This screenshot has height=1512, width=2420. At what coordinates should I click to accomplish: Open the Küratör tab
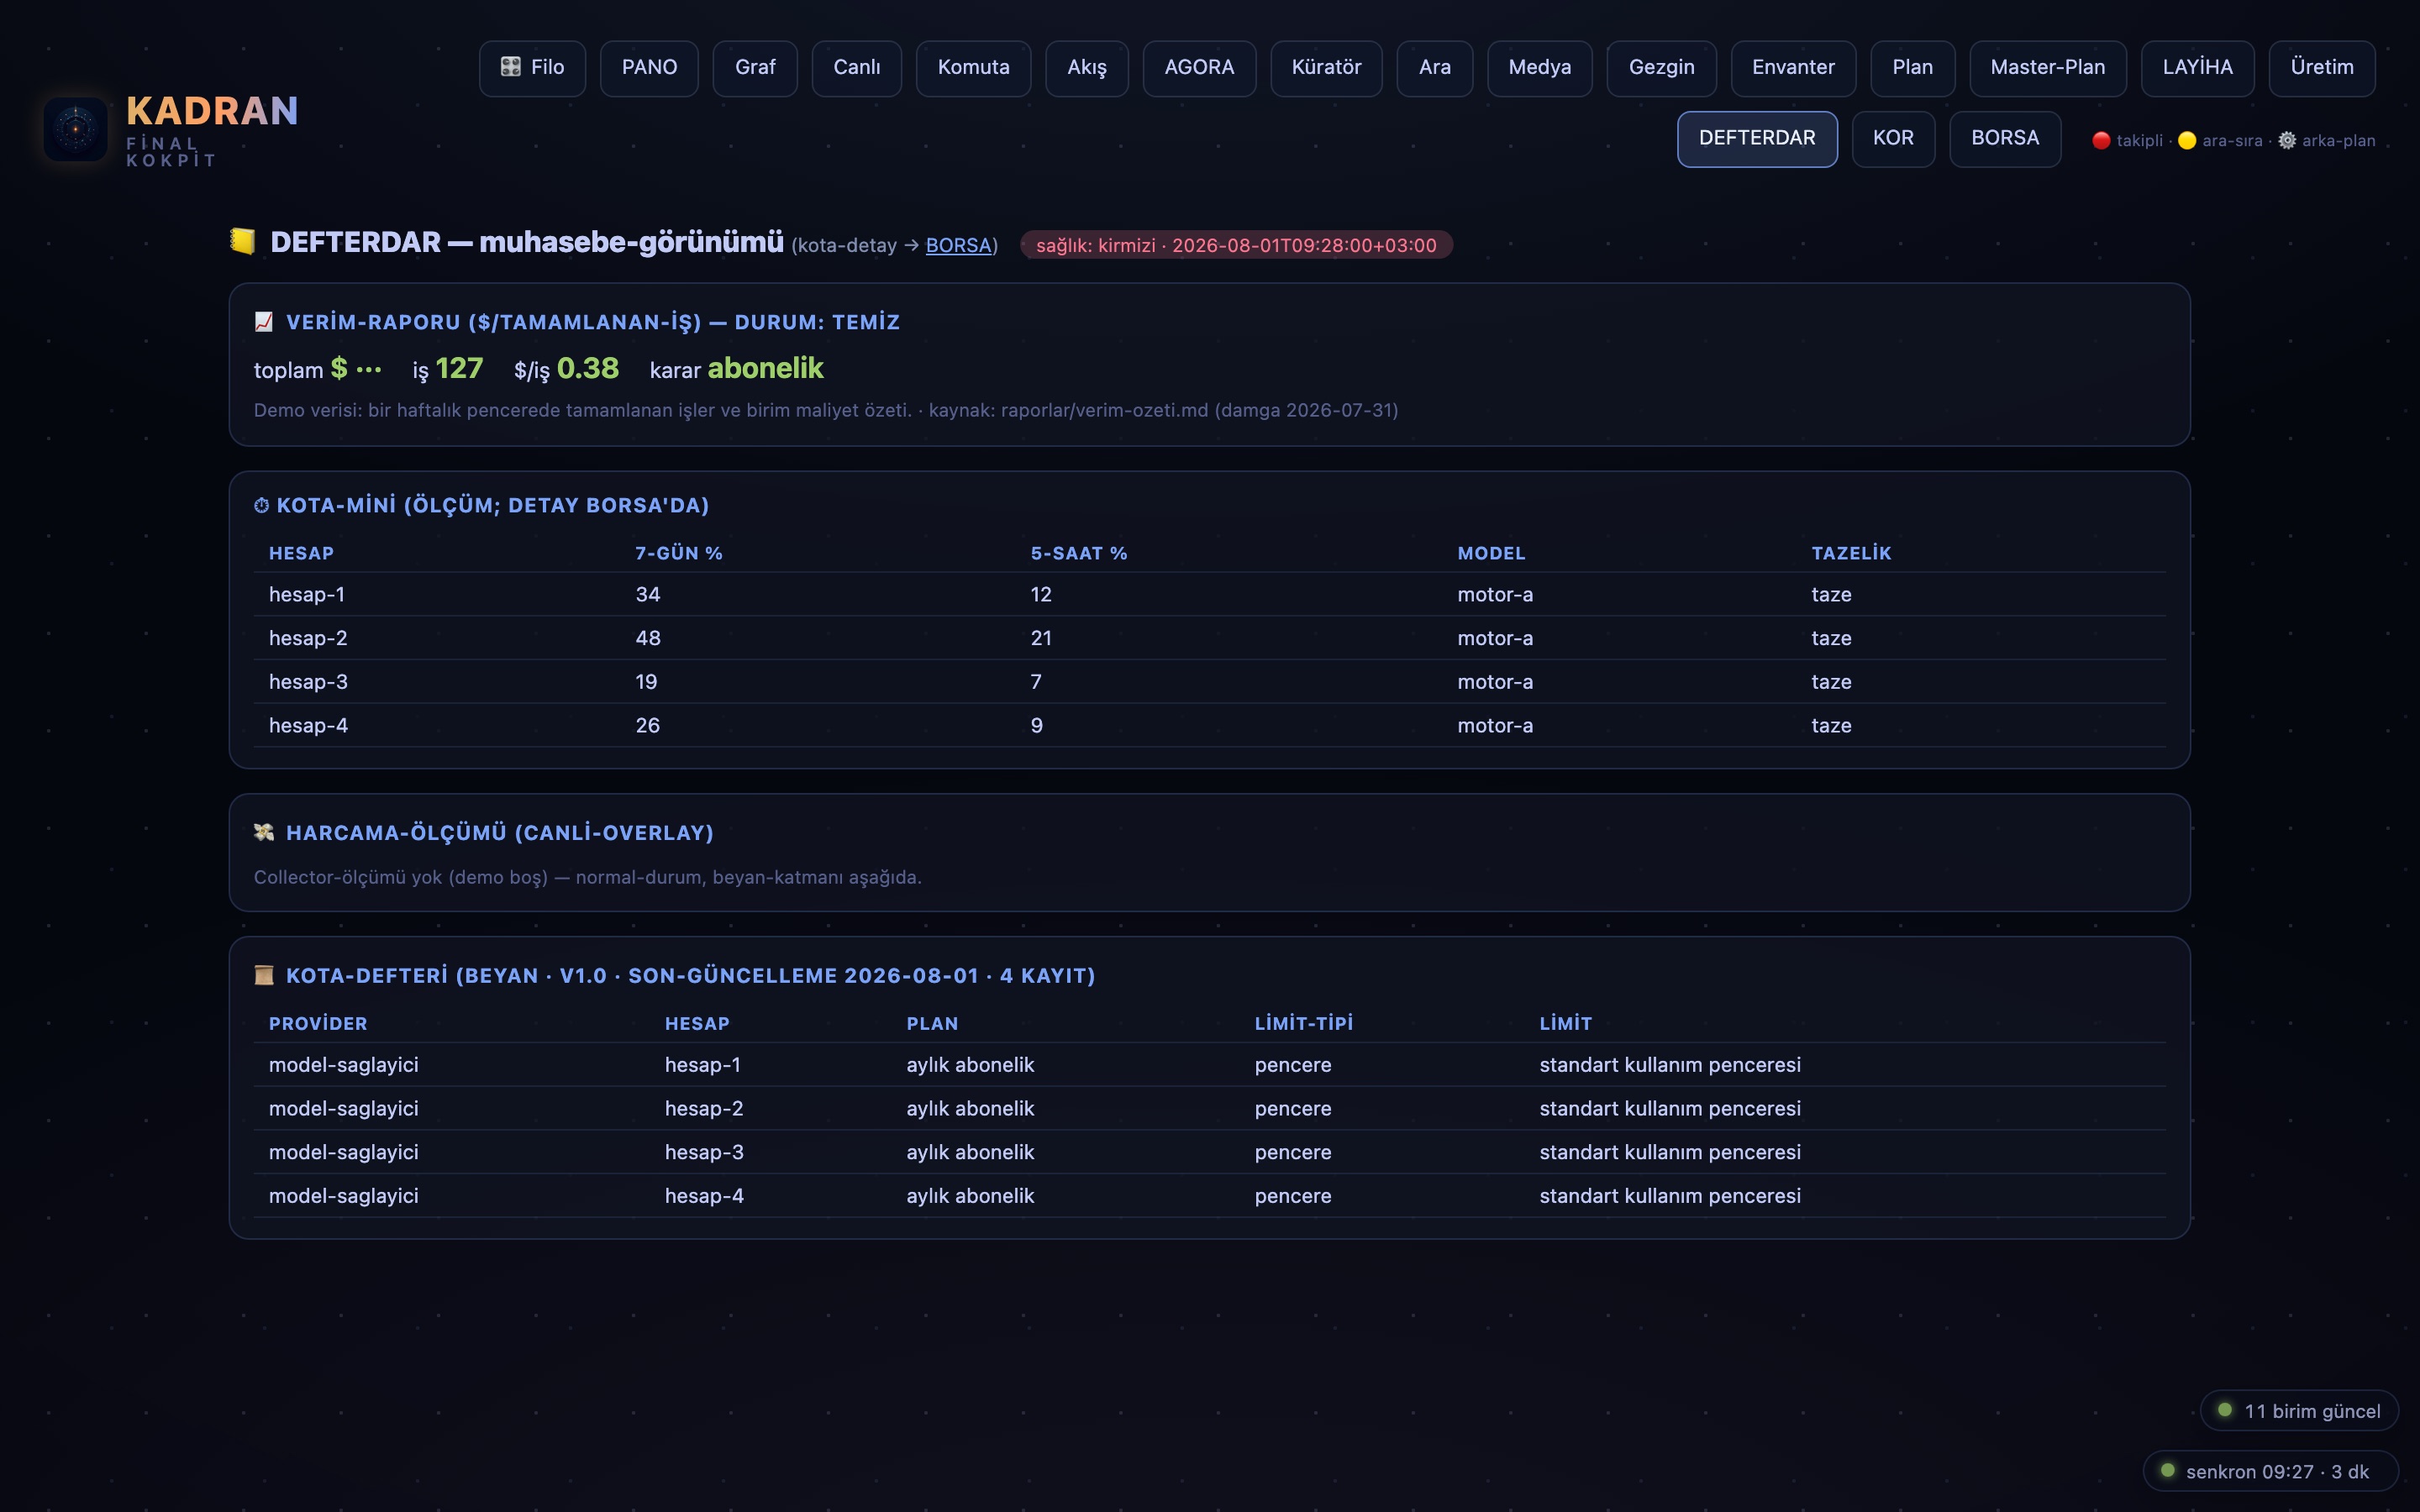pyautogui.click(x=1326, y=68)
